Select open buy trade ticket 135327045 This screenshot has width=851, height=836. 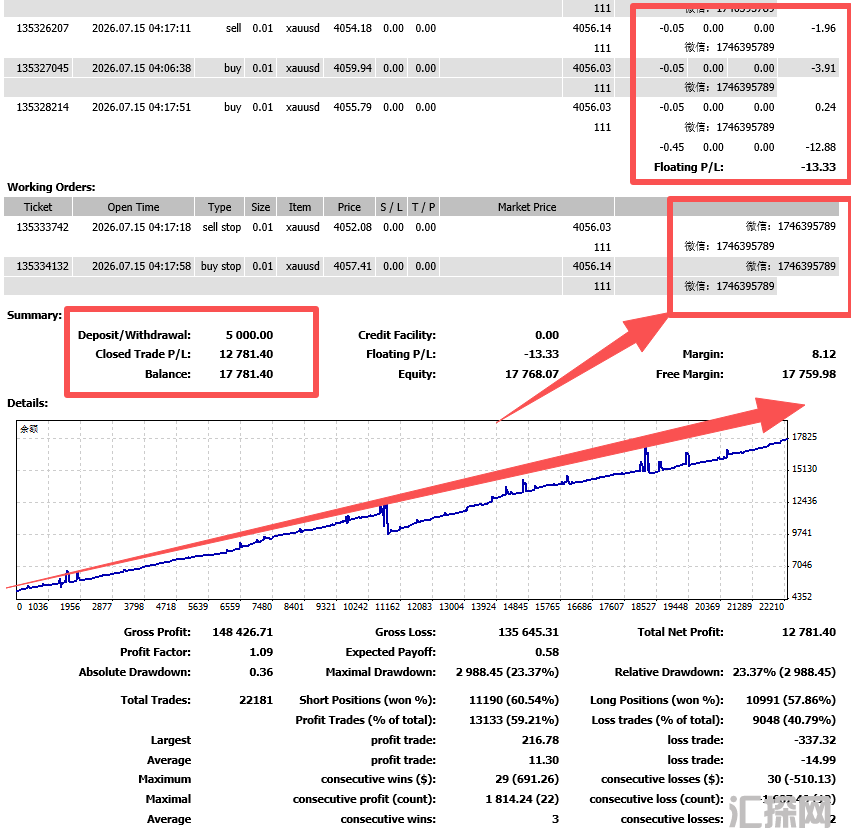42,68
